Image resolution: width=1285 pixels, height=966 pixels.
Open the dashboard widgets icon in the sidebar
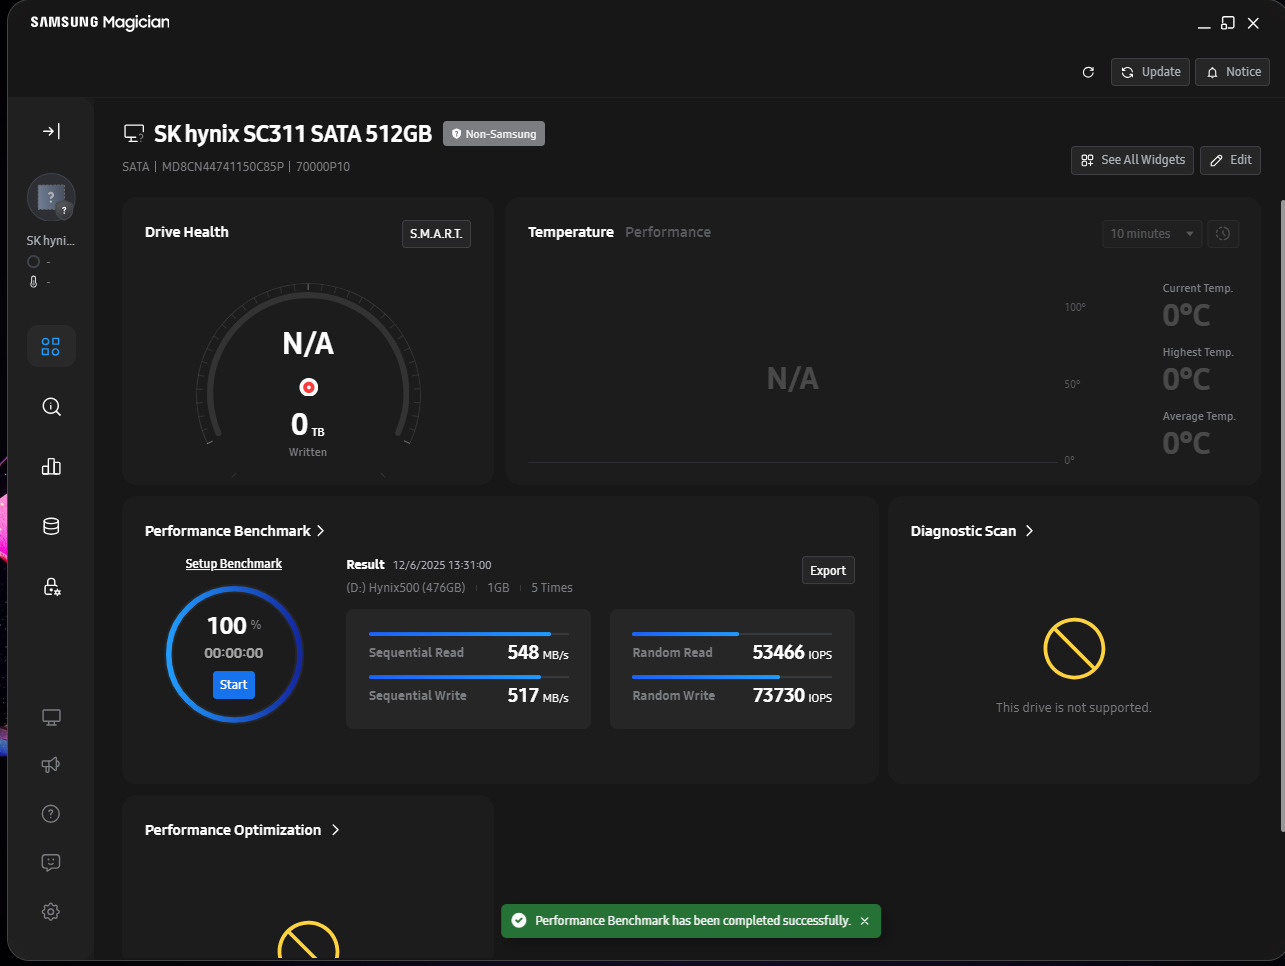pyautogui.click(x=51, y=347)
